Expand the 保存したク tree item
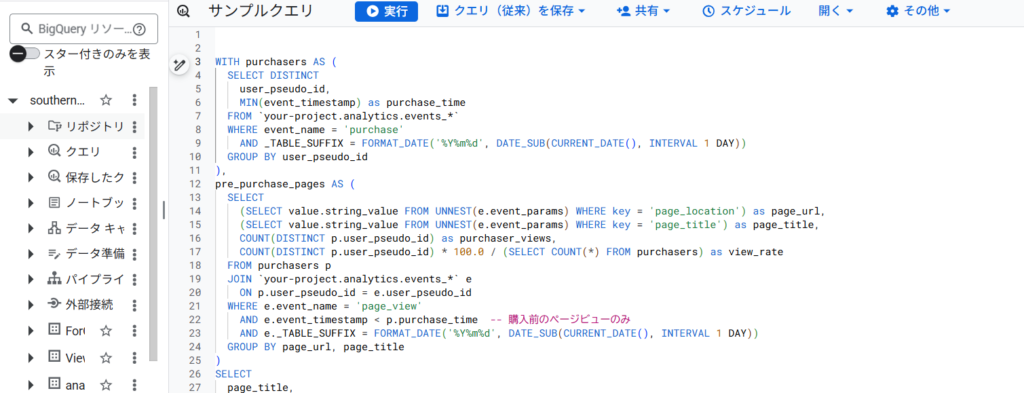This screenshot has height=393, width=1024. (x=30, y=178)
